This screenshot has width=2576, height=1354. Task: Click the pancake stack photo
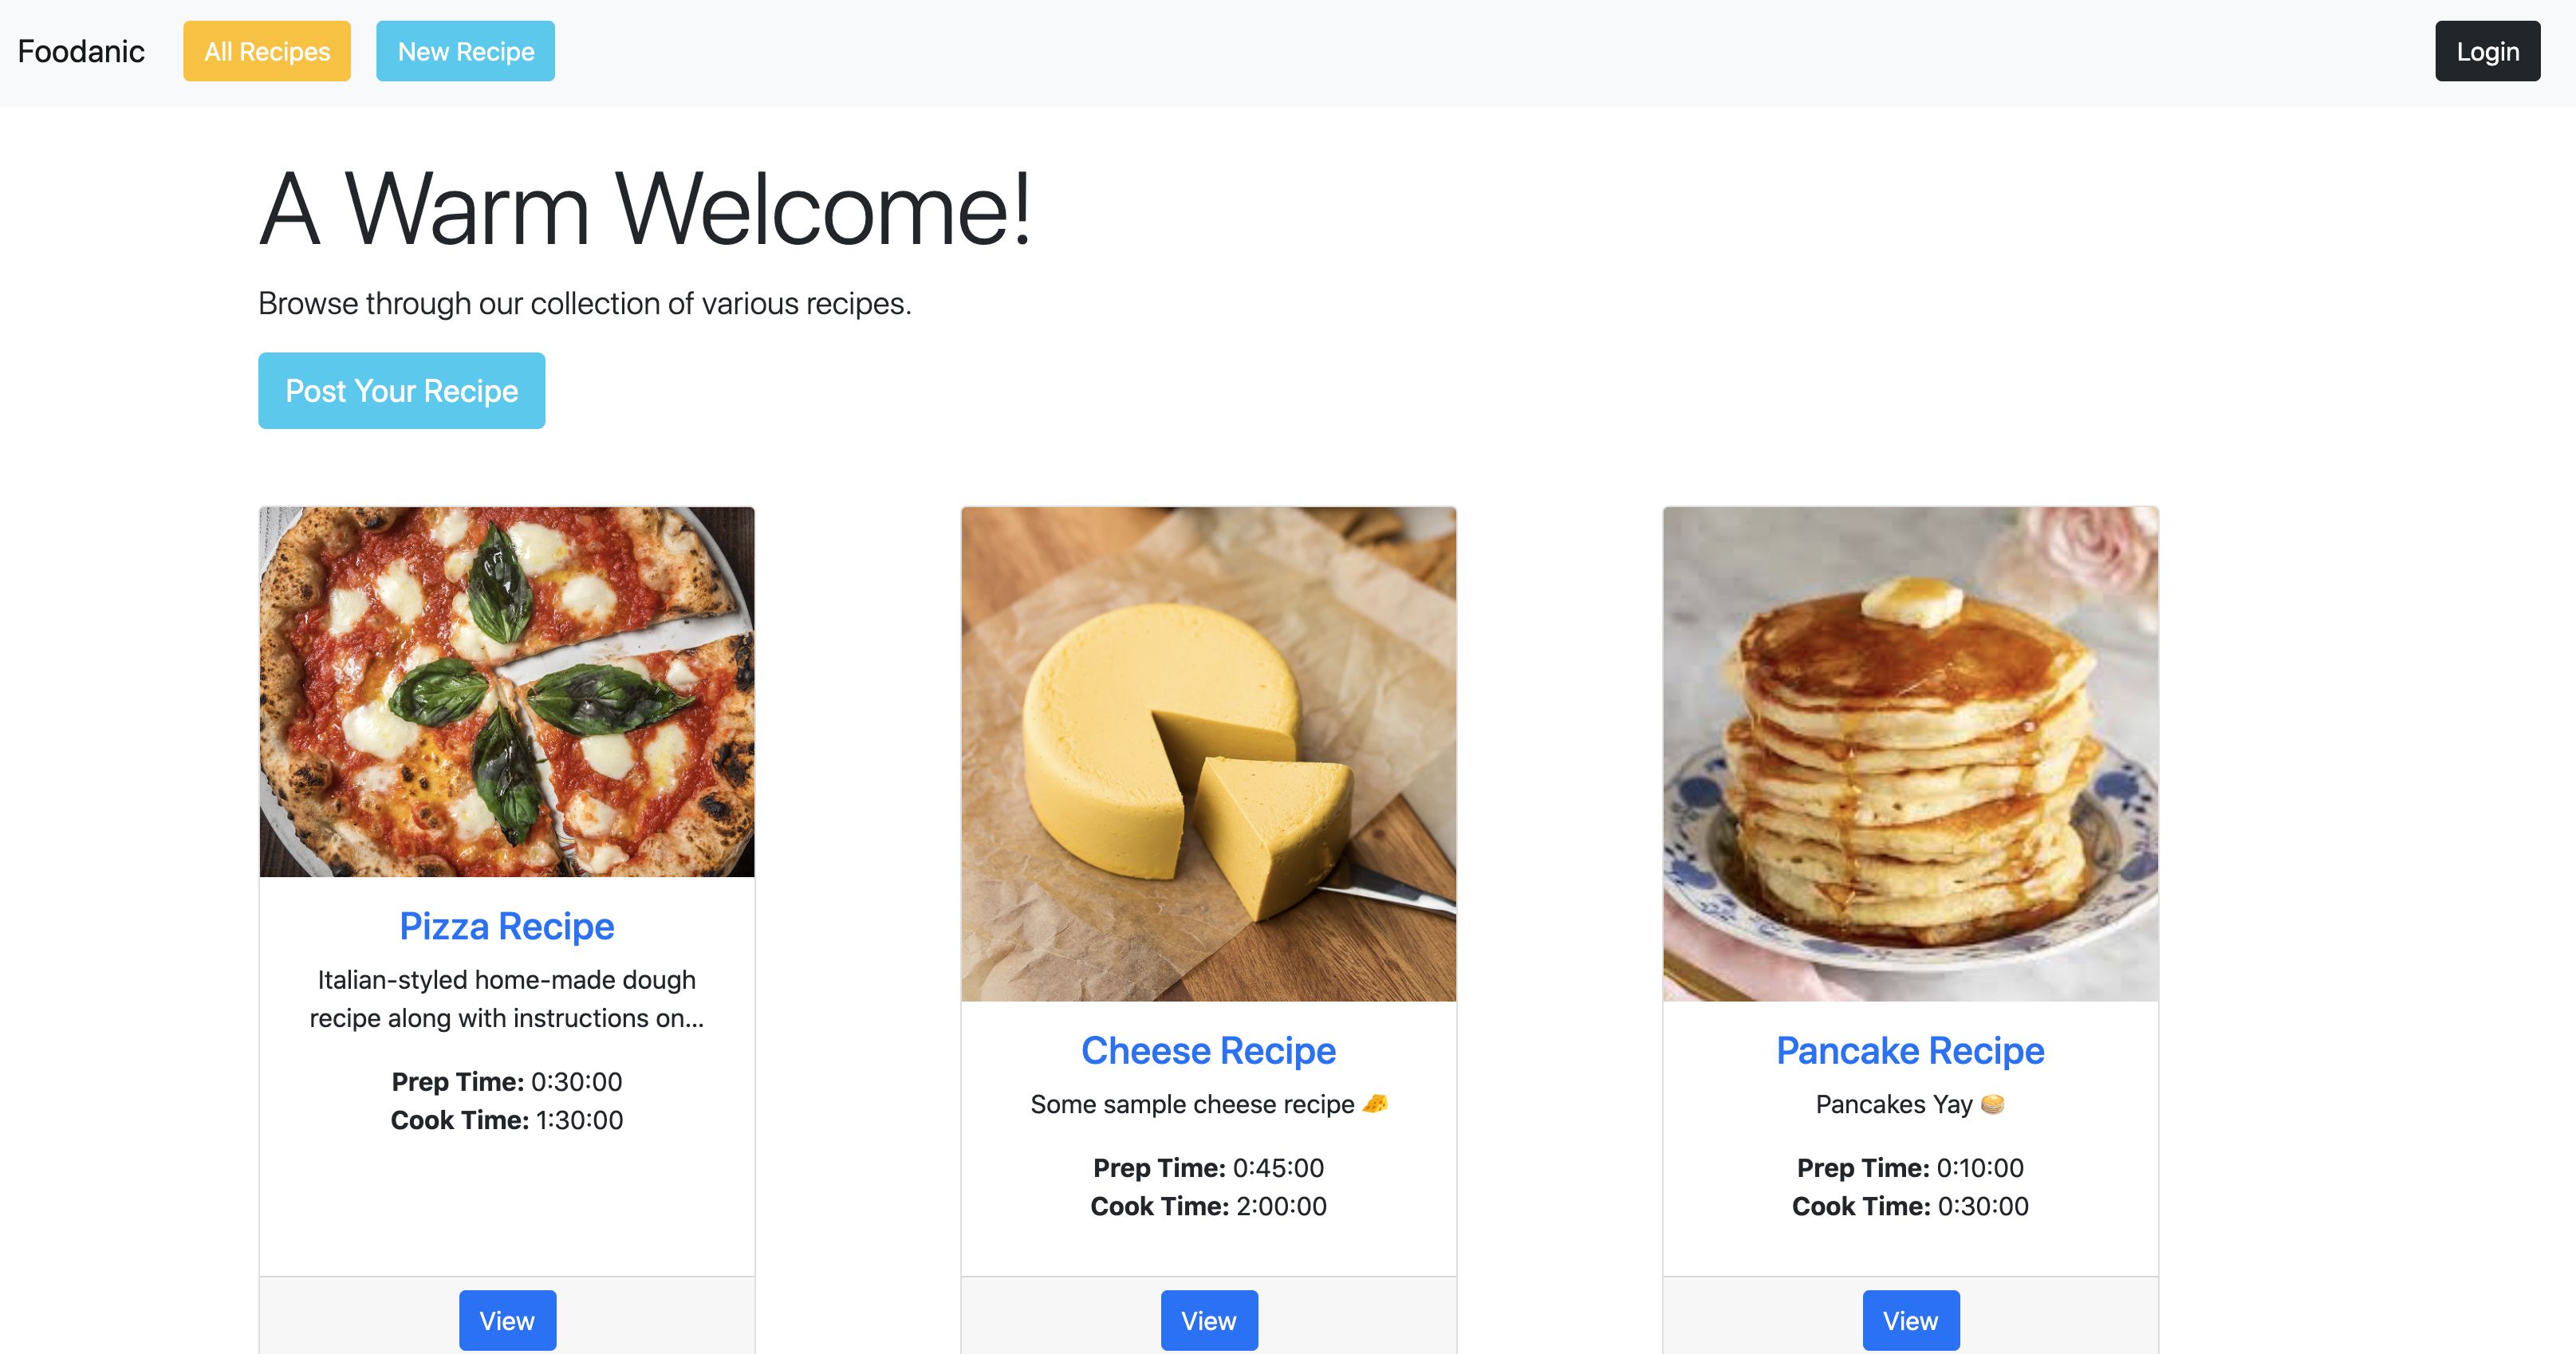click(1910, 754)
